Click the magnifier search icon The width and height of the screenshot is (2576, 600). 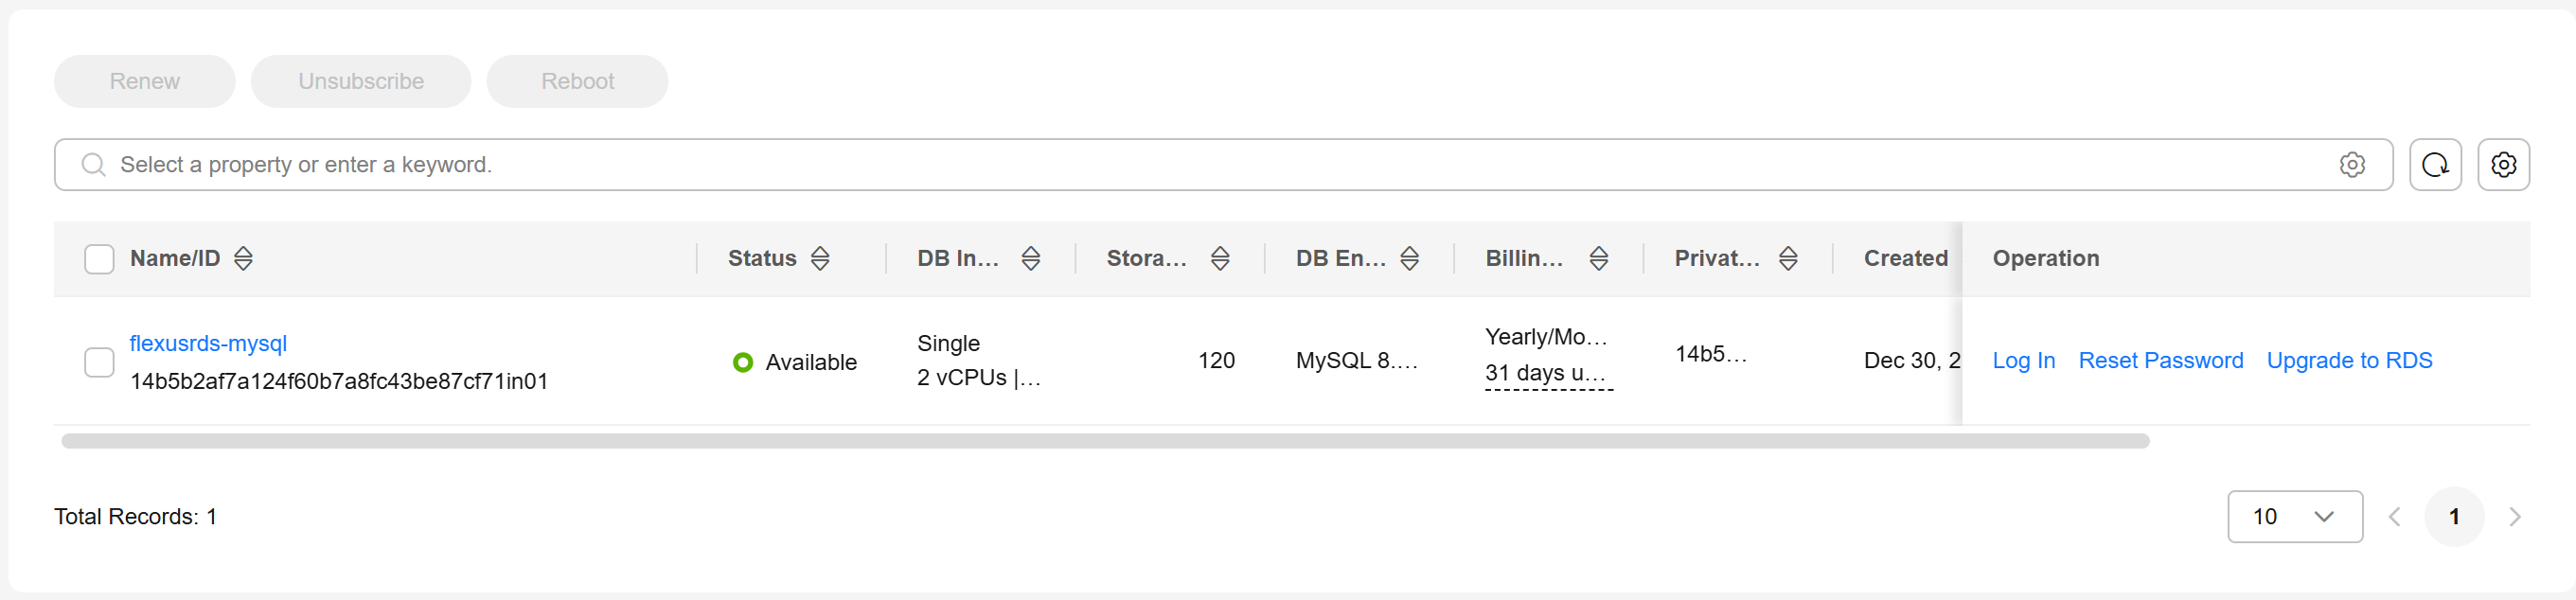[x=93, y=165]
